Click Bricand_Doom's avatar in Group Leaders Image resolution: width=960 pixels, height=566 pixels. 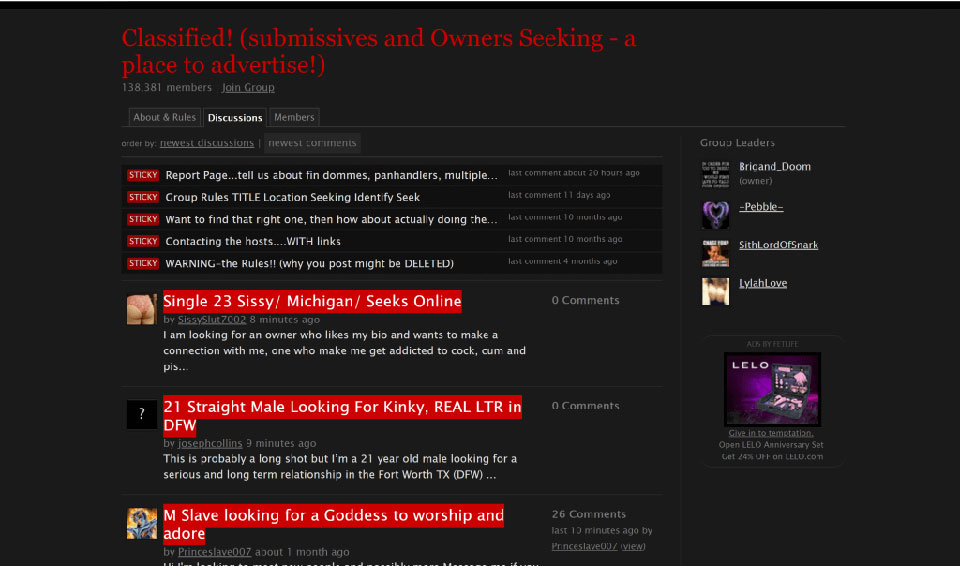pyautogui.click(x=715, y=174)
